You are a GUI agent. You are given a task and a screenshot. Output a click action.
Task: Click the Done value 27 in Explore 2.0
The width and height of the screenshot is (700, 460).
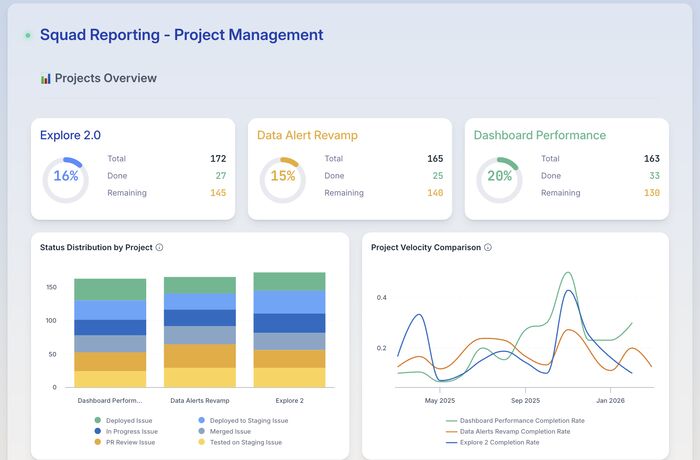221,176
